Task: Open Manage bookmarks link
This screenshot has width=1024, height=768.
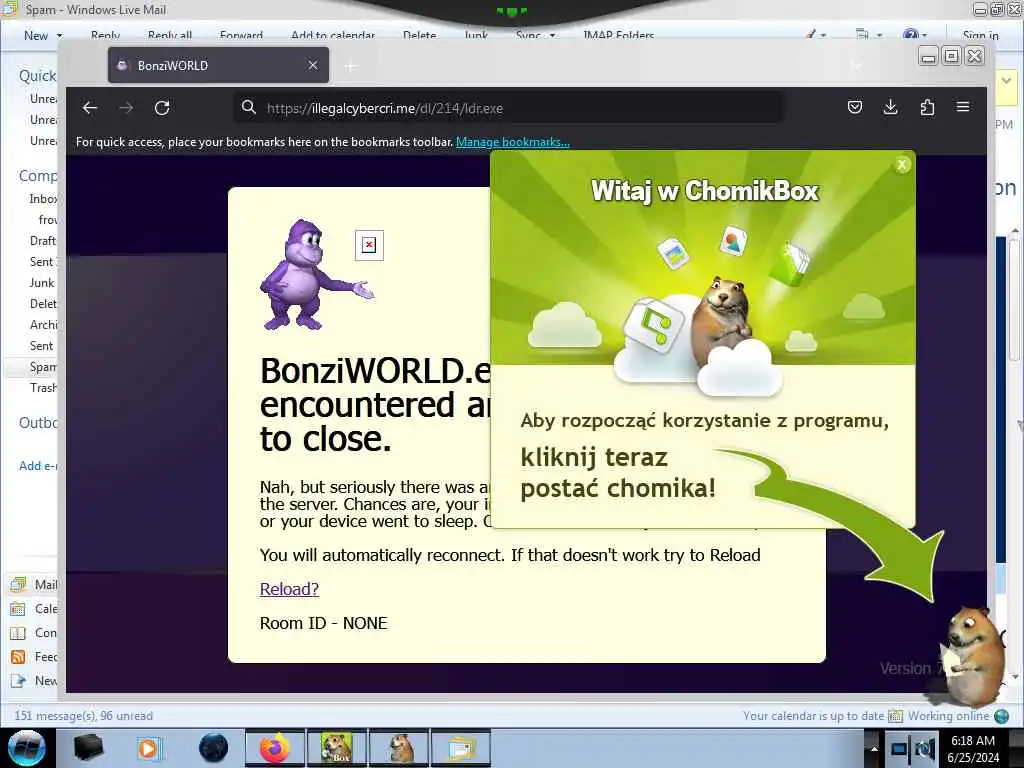Action: pos(513,142)
